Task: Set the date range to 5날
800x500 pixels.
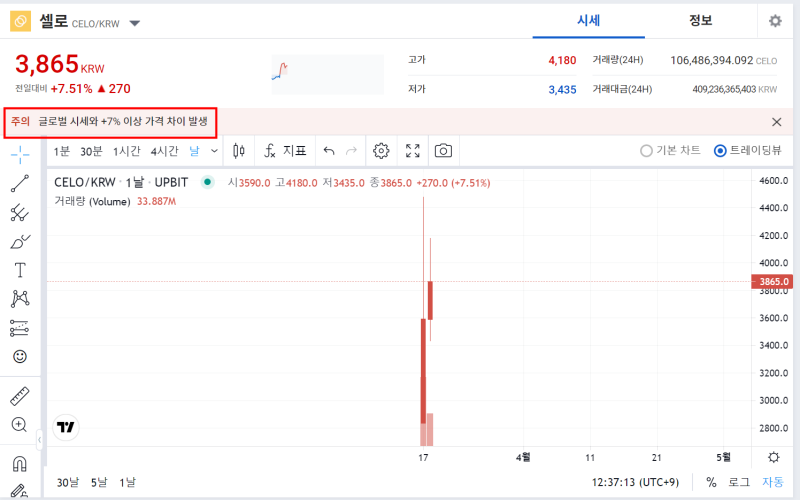Action: click(99, 482)
